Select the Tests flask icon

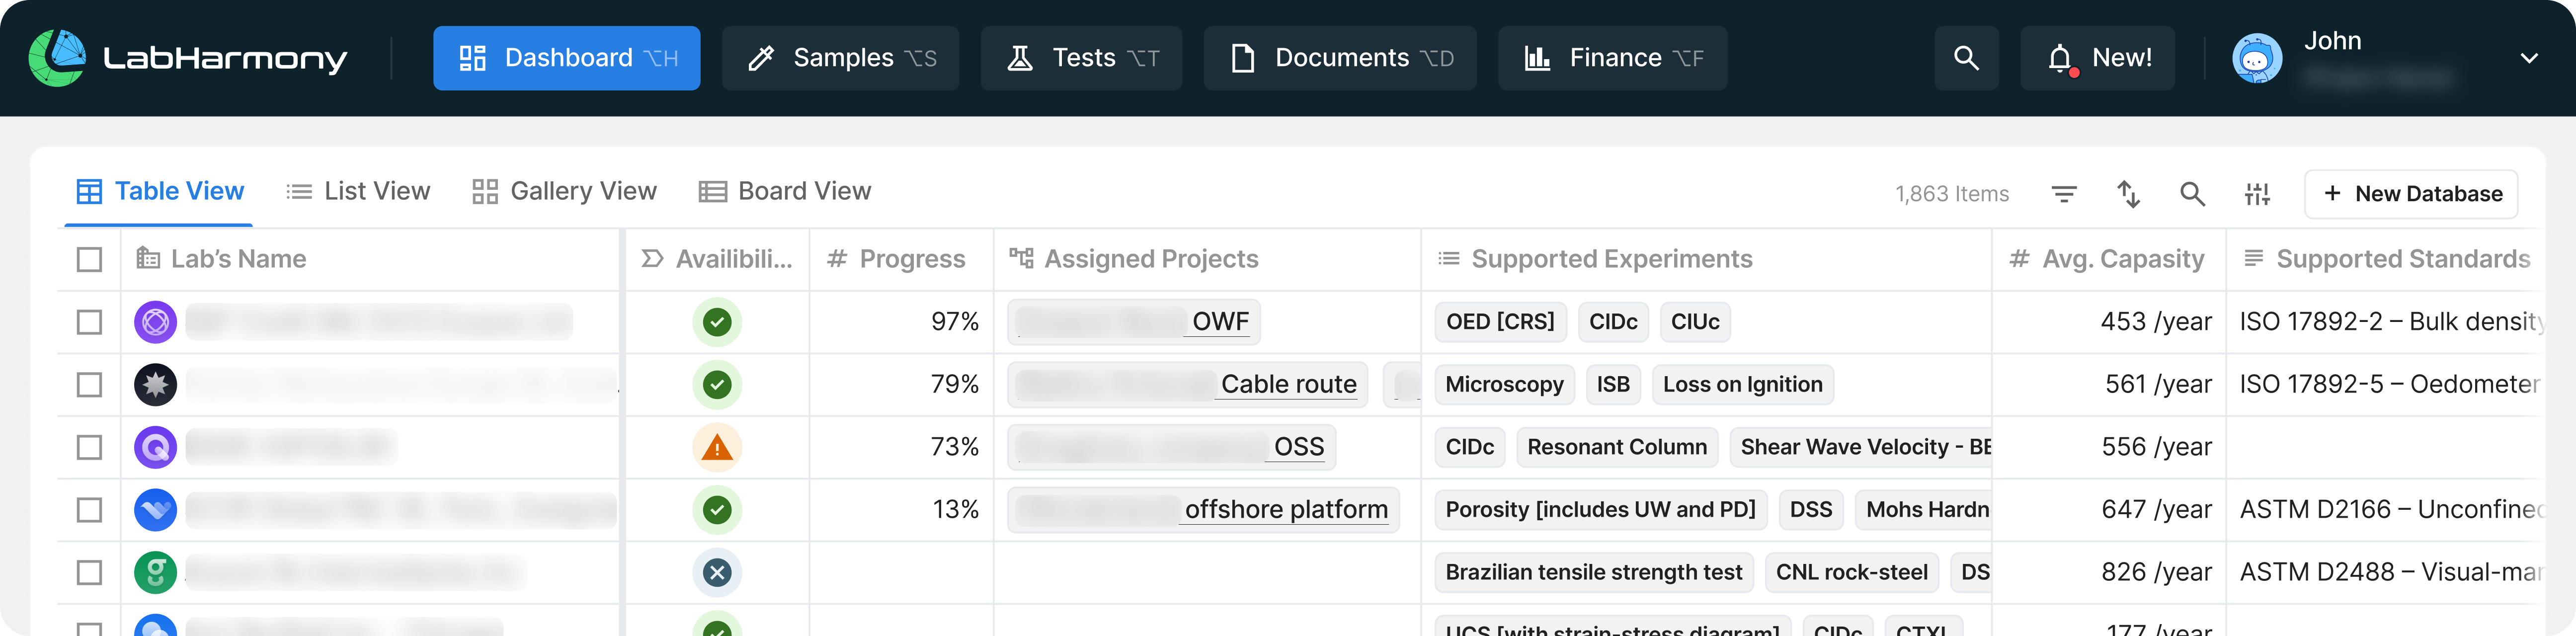(1021, 58)
